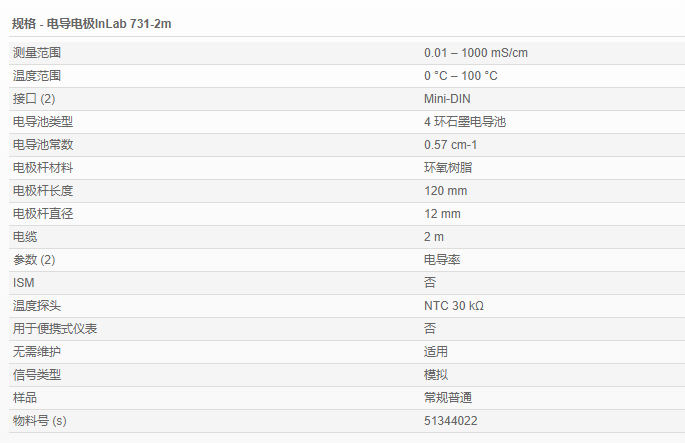
Task: Select the 参数 (2) label
Action: (34, 259)
